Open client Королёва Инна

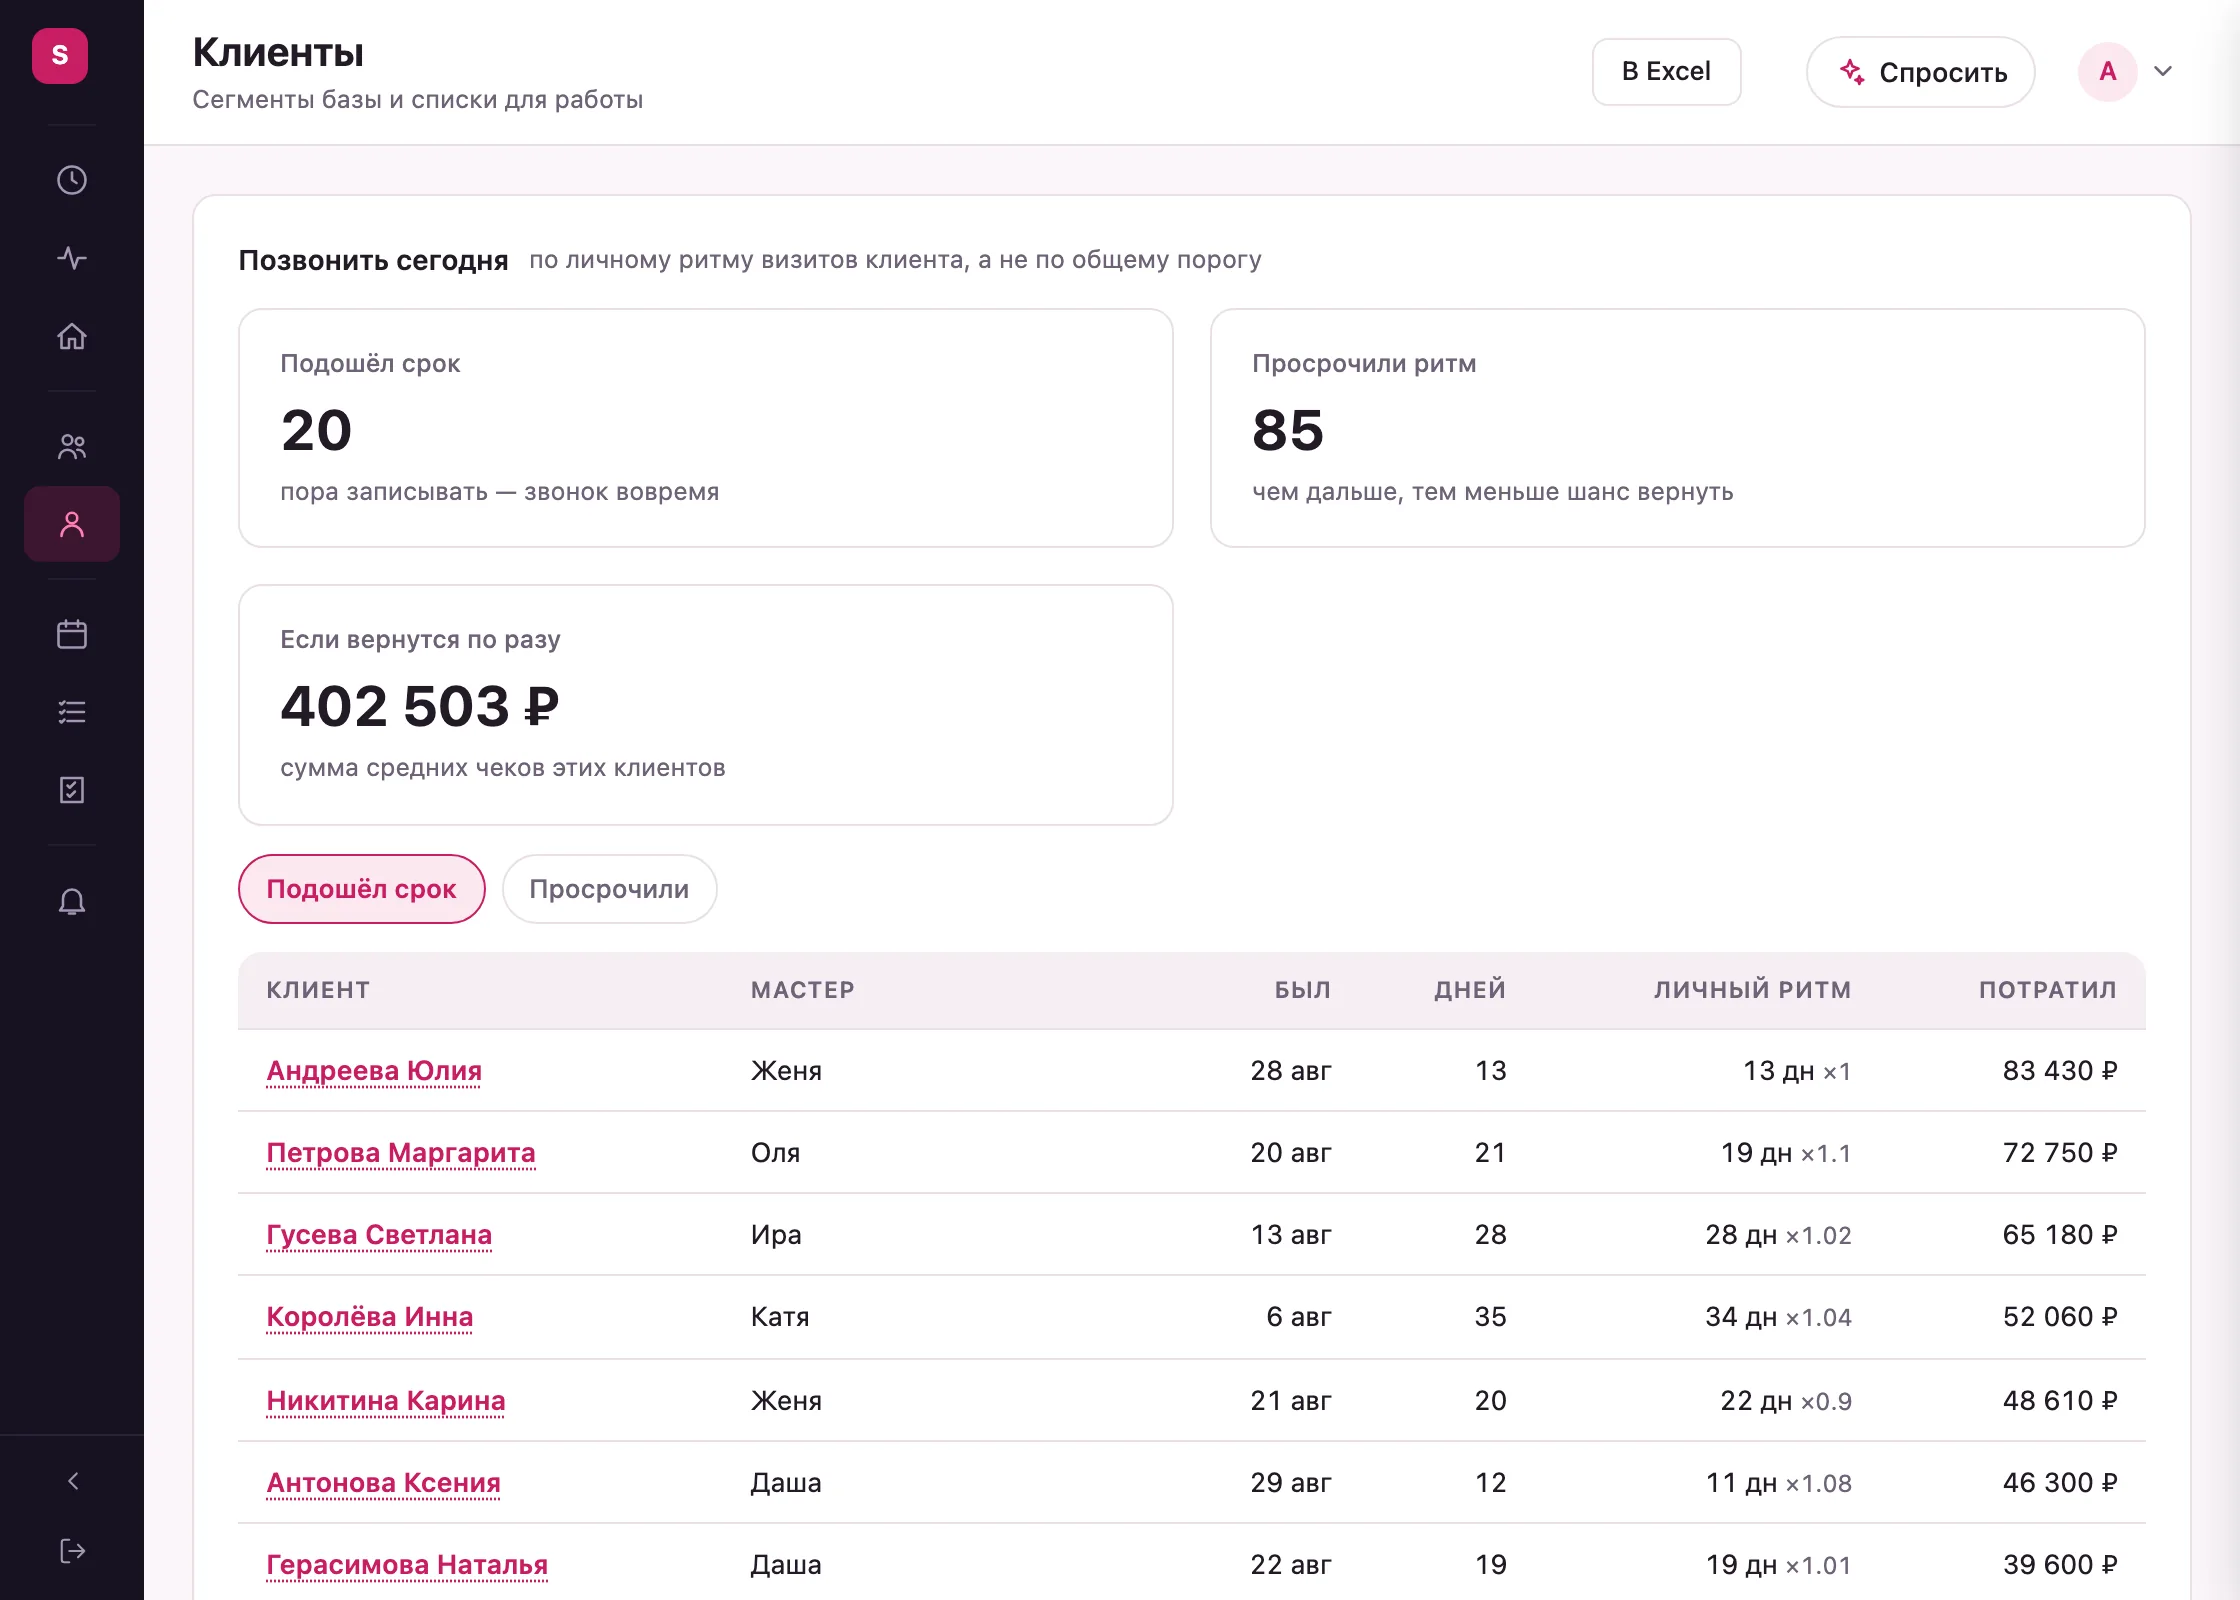[370, 1317]
